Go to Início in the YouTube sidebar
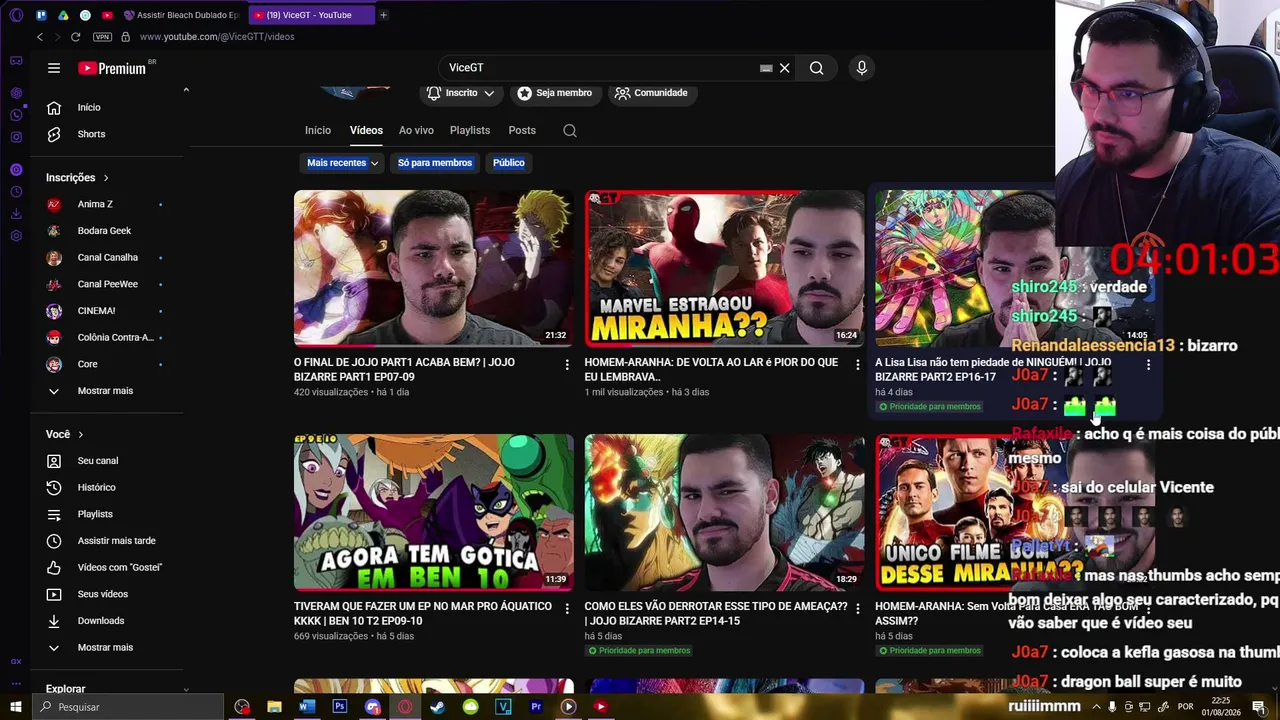Viewport: 1280px width, 720px height. tap(107, 108)
